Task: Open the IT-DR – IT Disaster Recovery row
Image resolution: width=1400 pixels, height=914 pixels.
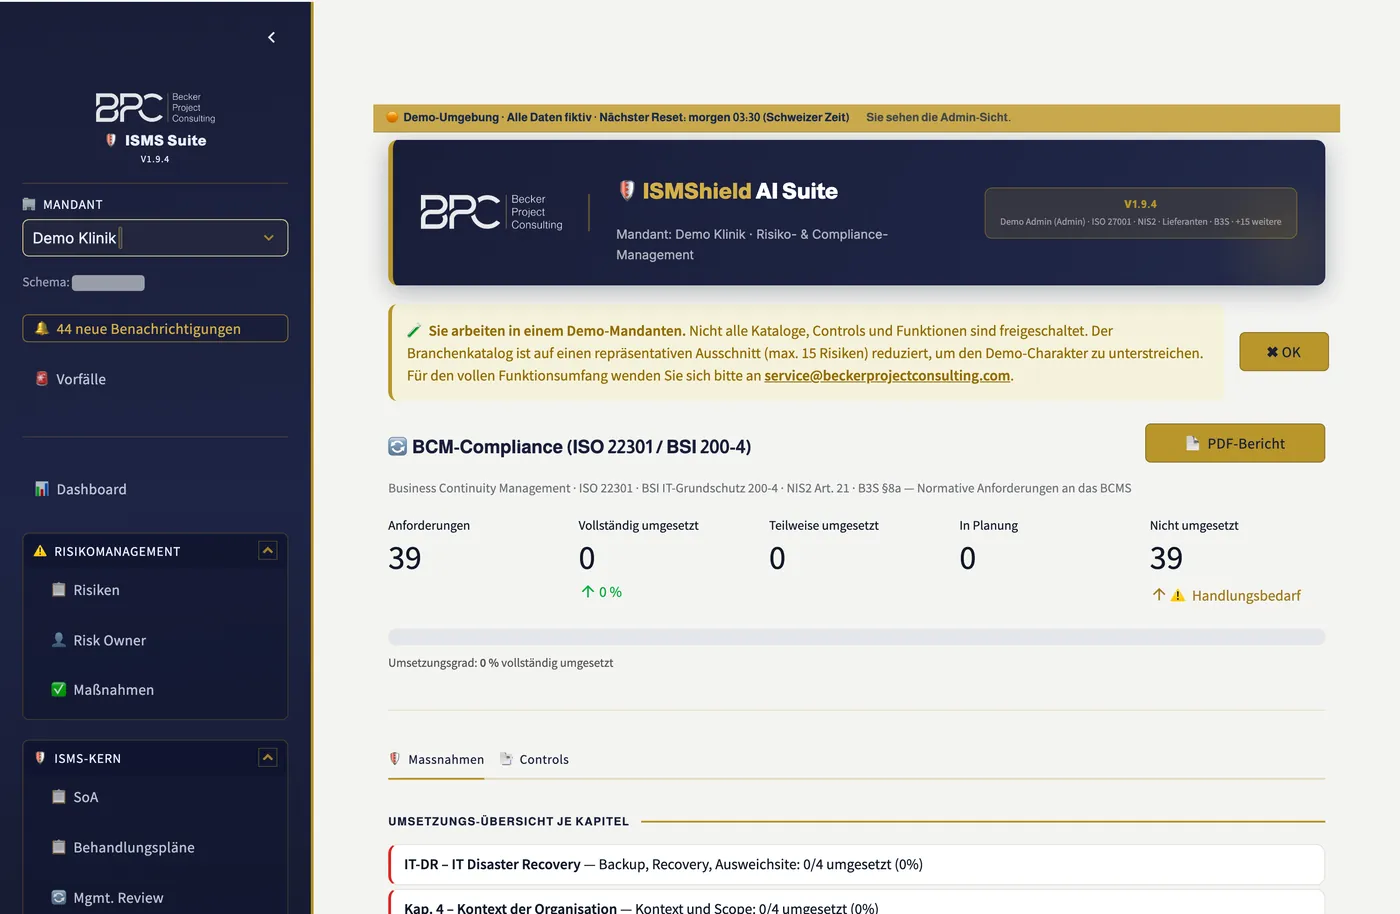Action: pyautogui.click(x=856, y=864)
